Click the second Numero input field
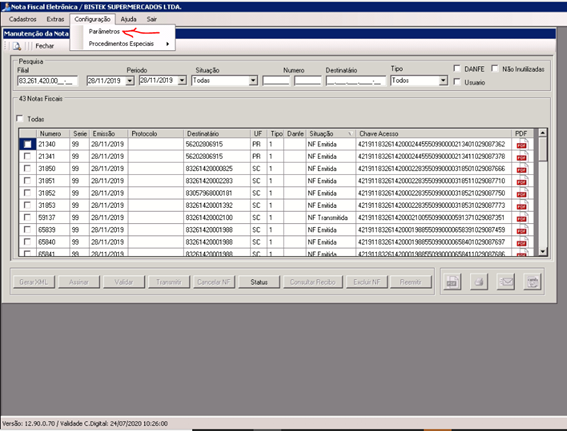This screenshot has height=431, width=567. 308,81
